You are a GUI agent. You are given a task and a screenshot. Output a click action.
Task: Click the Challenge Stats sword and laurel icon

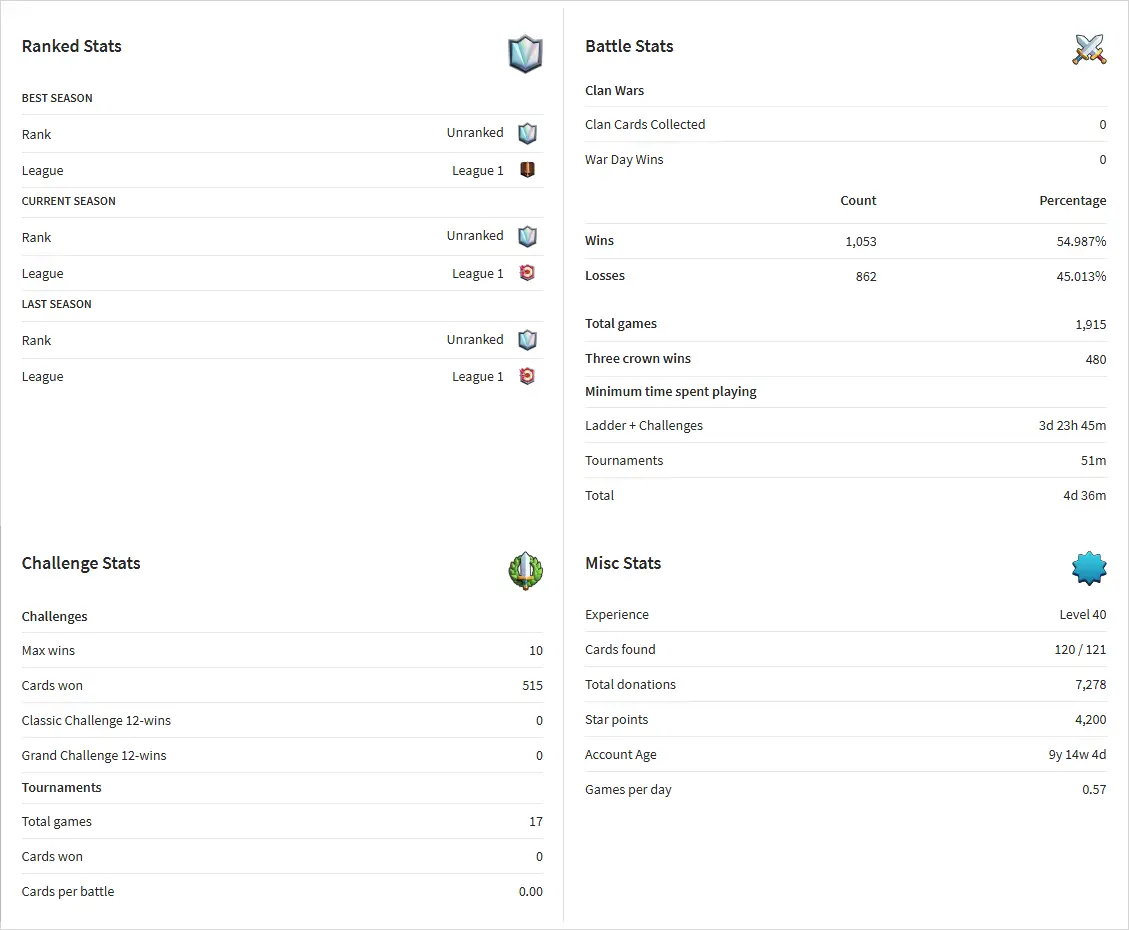click(x=525, y=570)
